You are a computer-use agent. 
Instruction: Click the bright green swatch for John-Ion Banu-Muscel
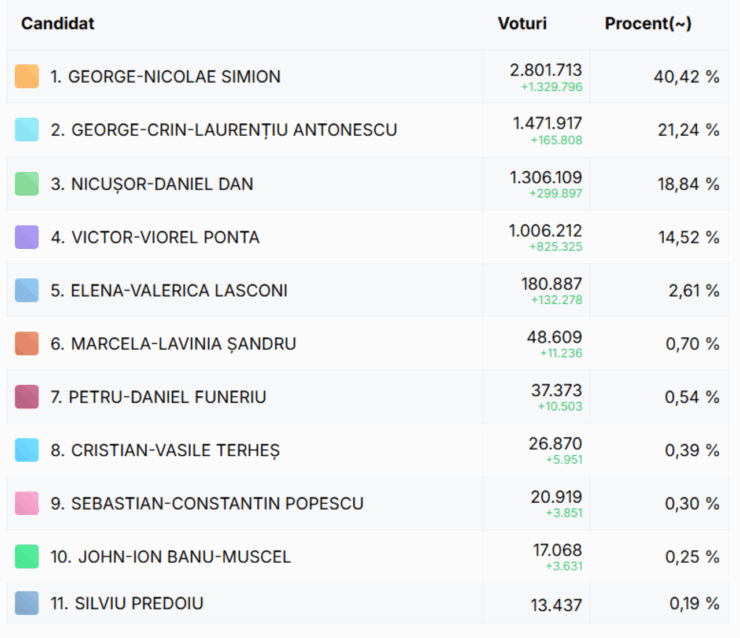pyautogui.click(x=27, y=556)
